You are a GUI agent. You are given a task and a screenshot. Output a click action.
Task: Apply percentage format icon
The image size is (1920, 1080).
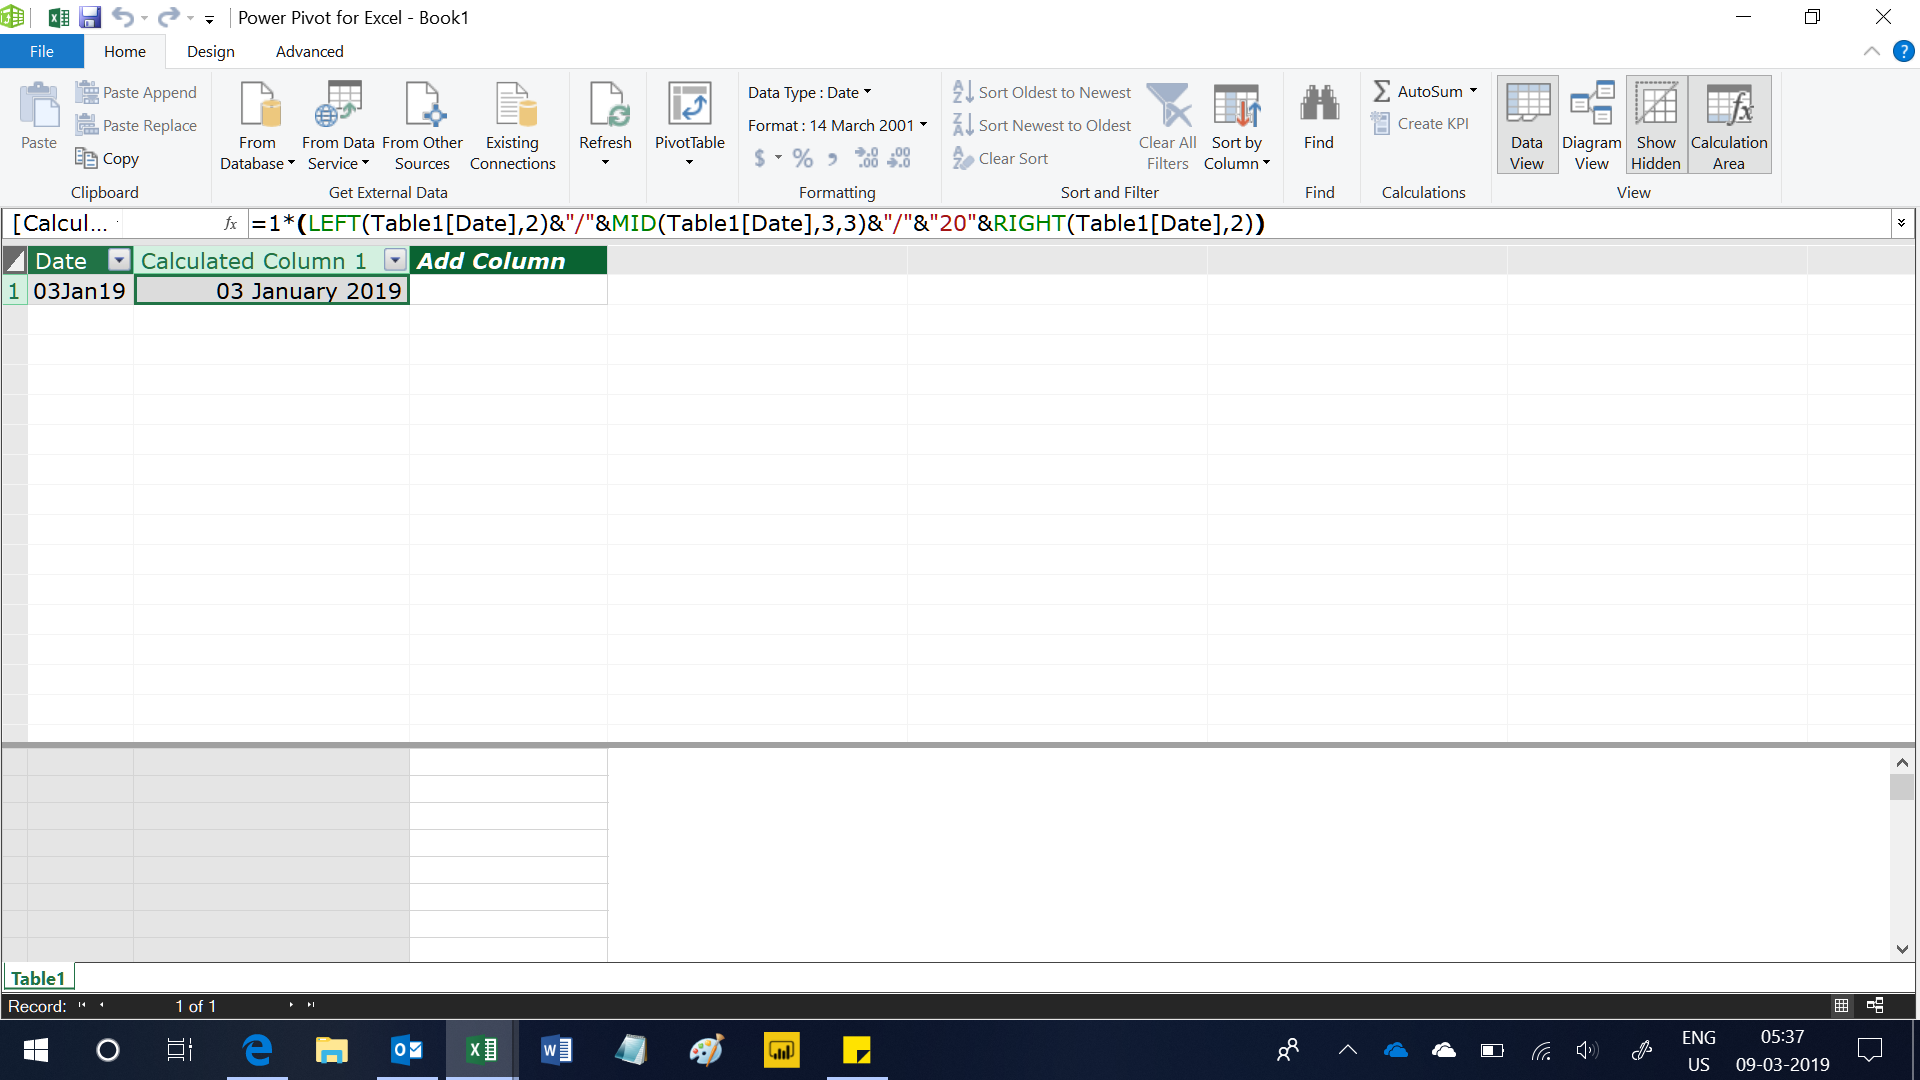[803, 158]
